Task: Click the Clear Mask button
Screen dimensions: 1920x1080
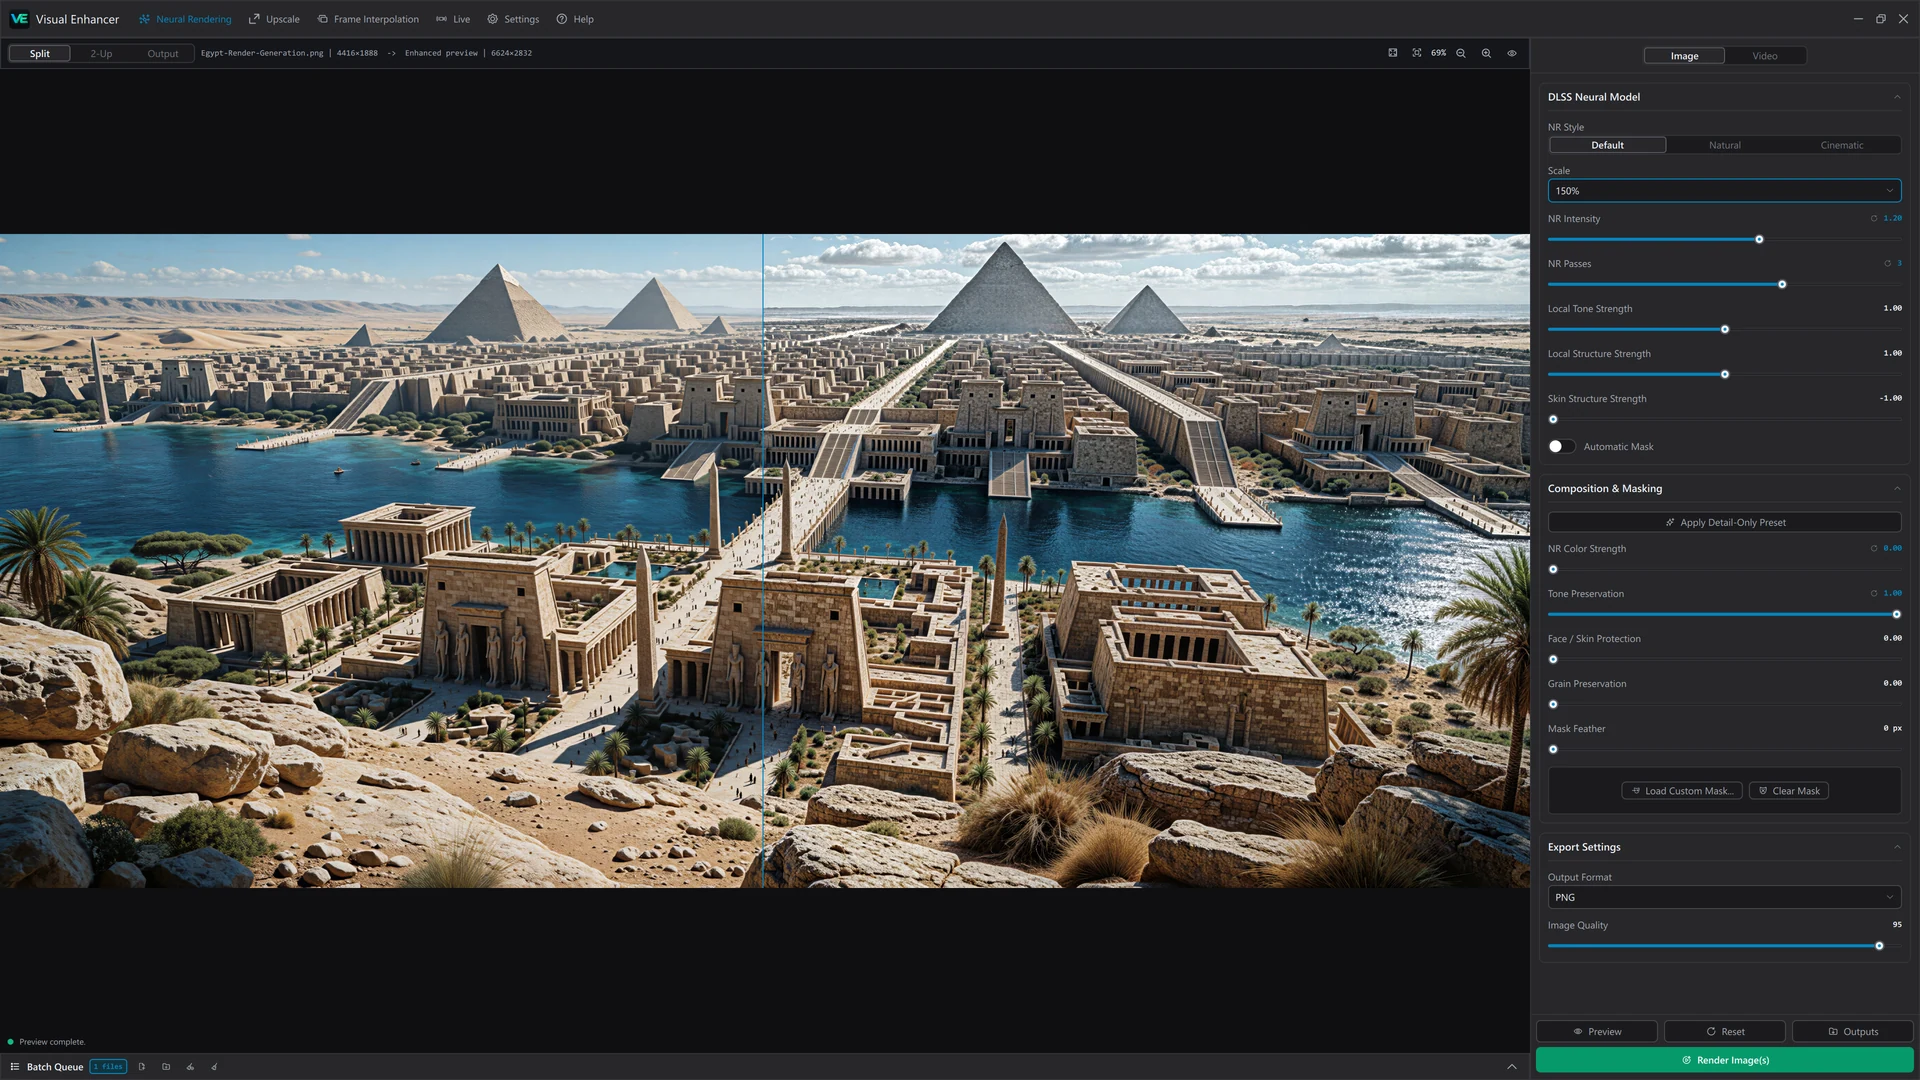Action: [1789, 791]
